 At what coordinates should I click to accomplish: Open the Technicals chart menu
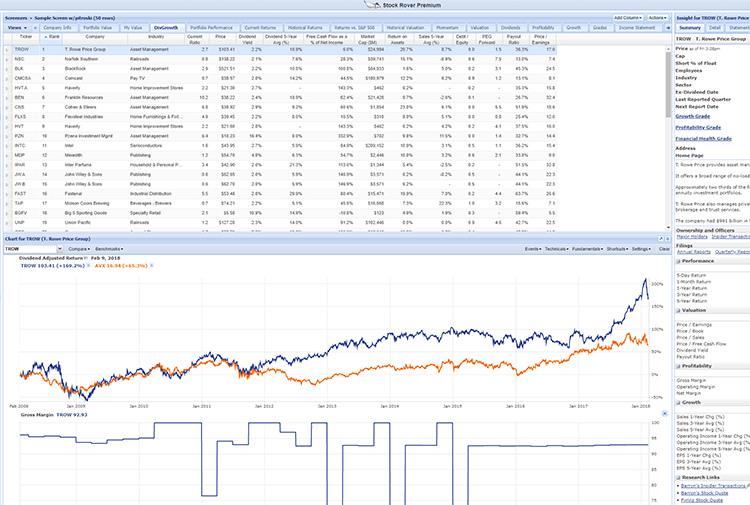click(x=557, y=249)
